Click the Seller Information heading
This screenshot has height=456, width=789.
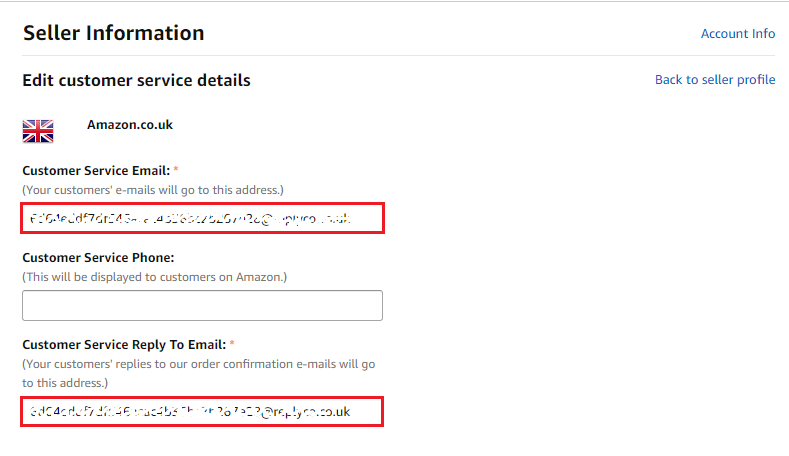click(x=113, y=33)
